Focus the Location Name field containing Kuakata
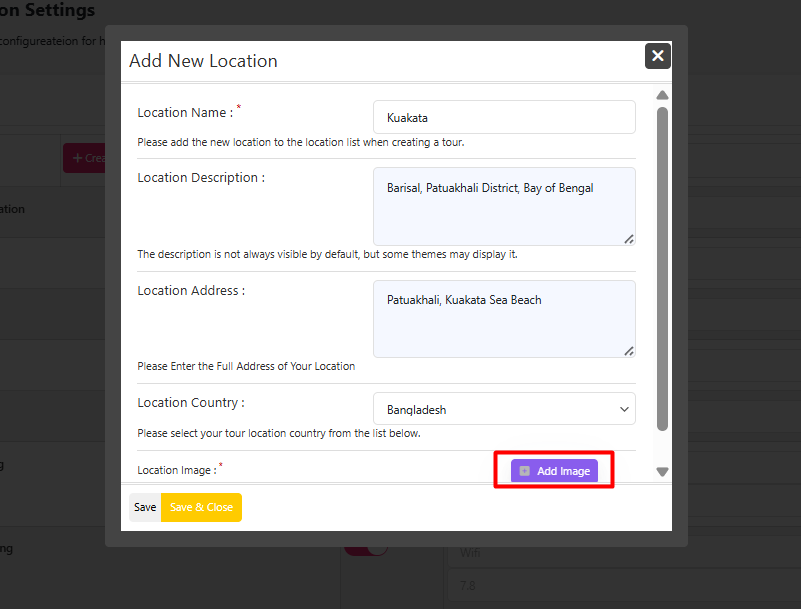The image size is (801, 609). tap(504, 117)
